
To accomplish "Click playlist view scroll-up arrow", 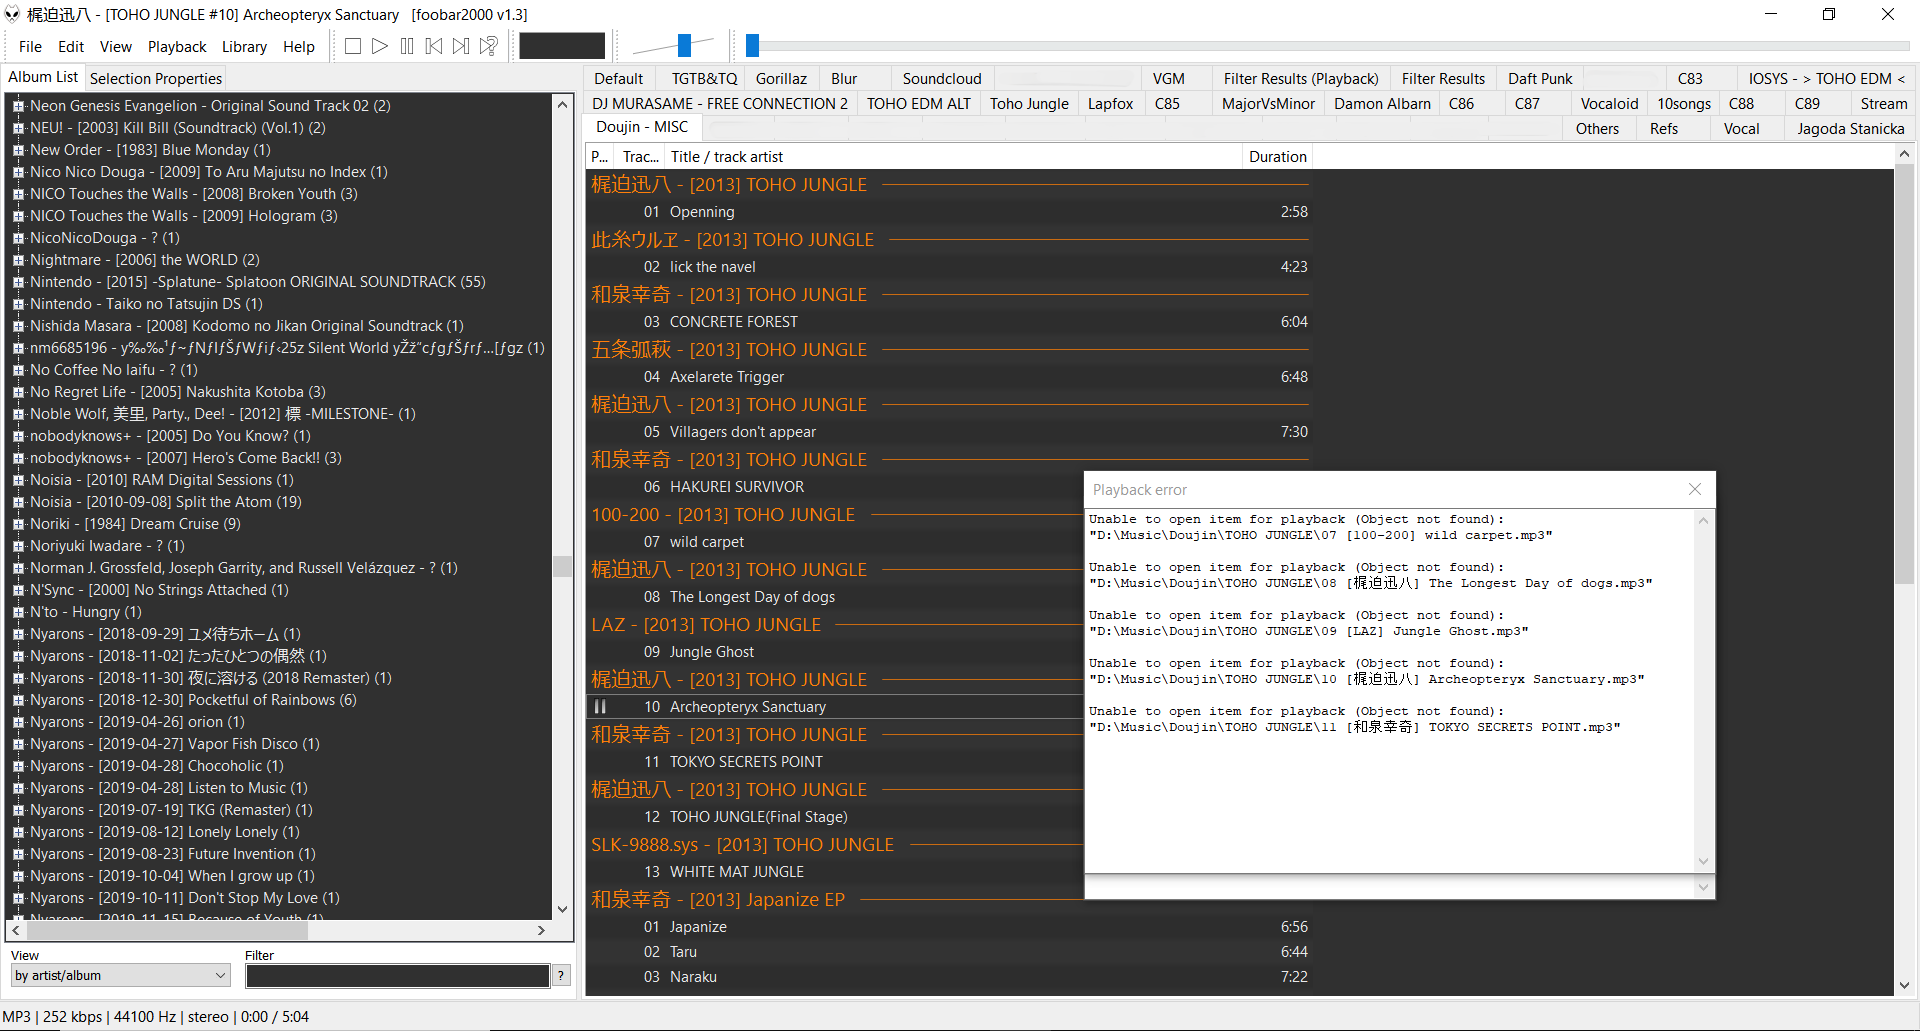I will click(1904, 154).
